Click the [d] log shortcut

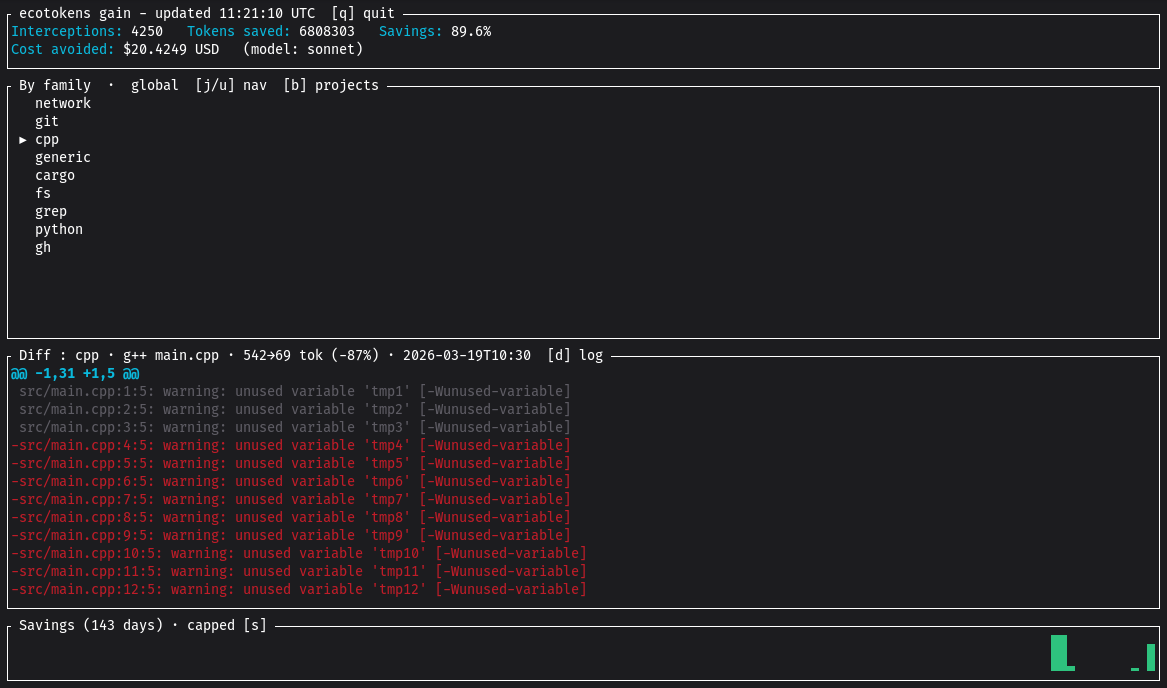[575, 355]
